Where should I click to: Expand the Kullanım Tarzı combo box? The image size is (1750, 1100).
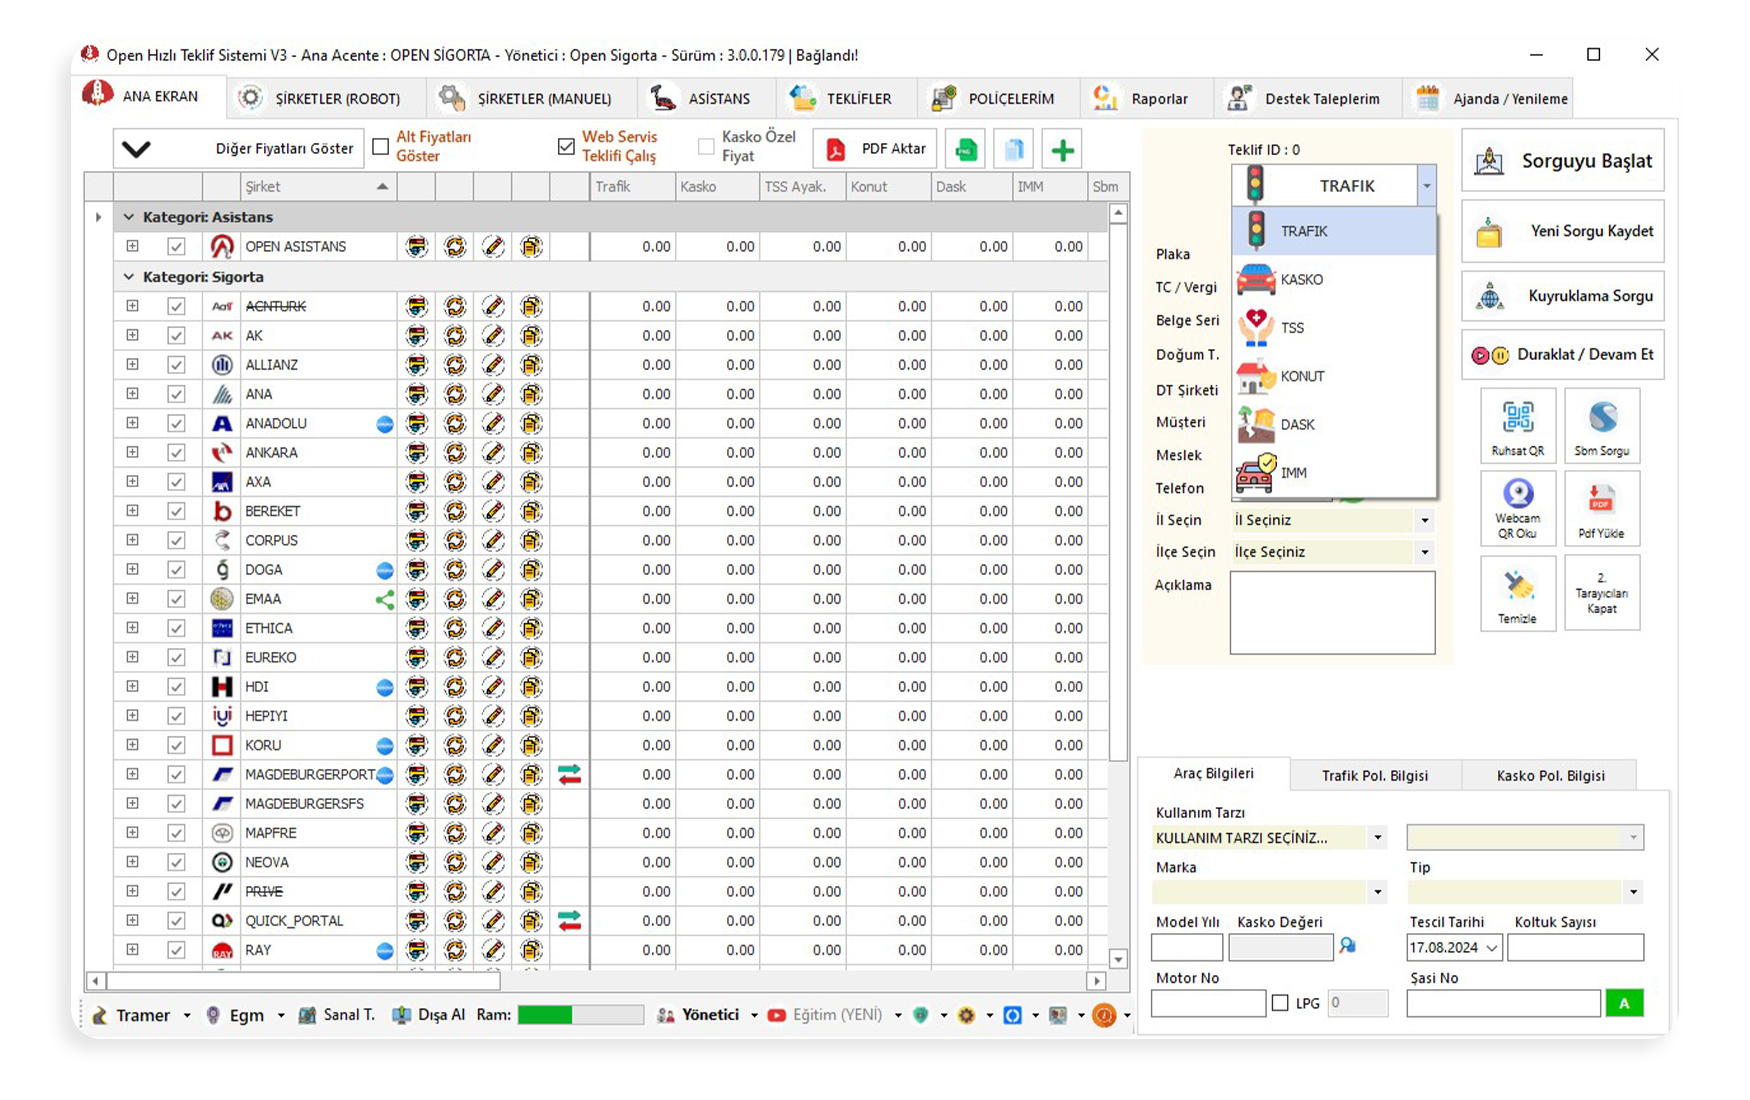coord(1378,838)
